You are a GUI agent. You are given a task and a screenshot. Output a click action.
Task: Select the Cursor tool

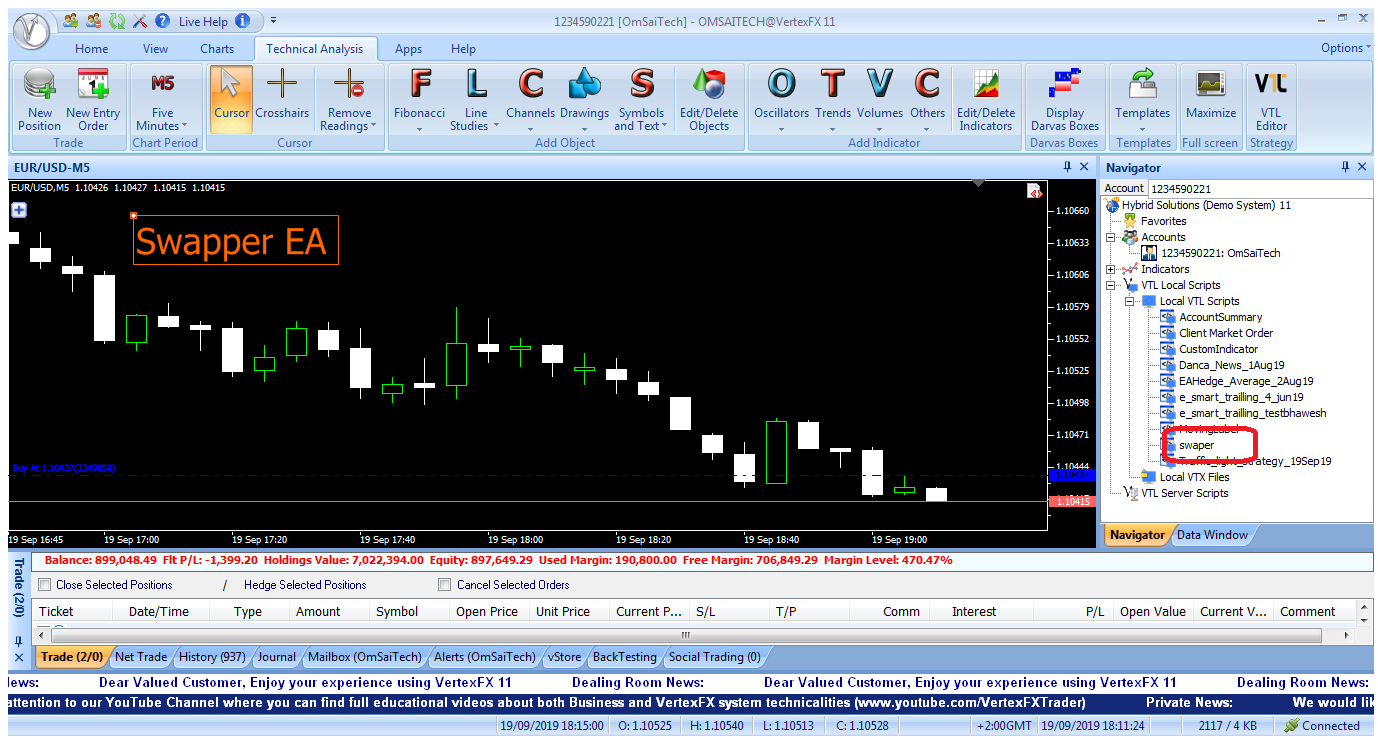point(231,100)
